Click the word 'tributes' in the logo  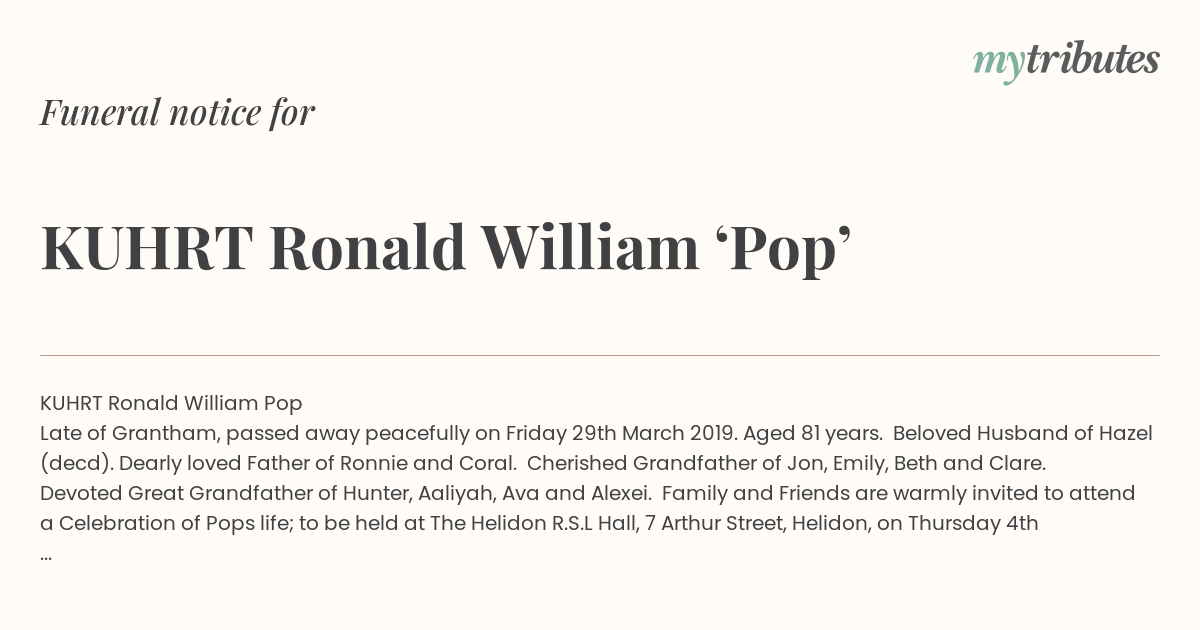click(x=1092, y=59)
